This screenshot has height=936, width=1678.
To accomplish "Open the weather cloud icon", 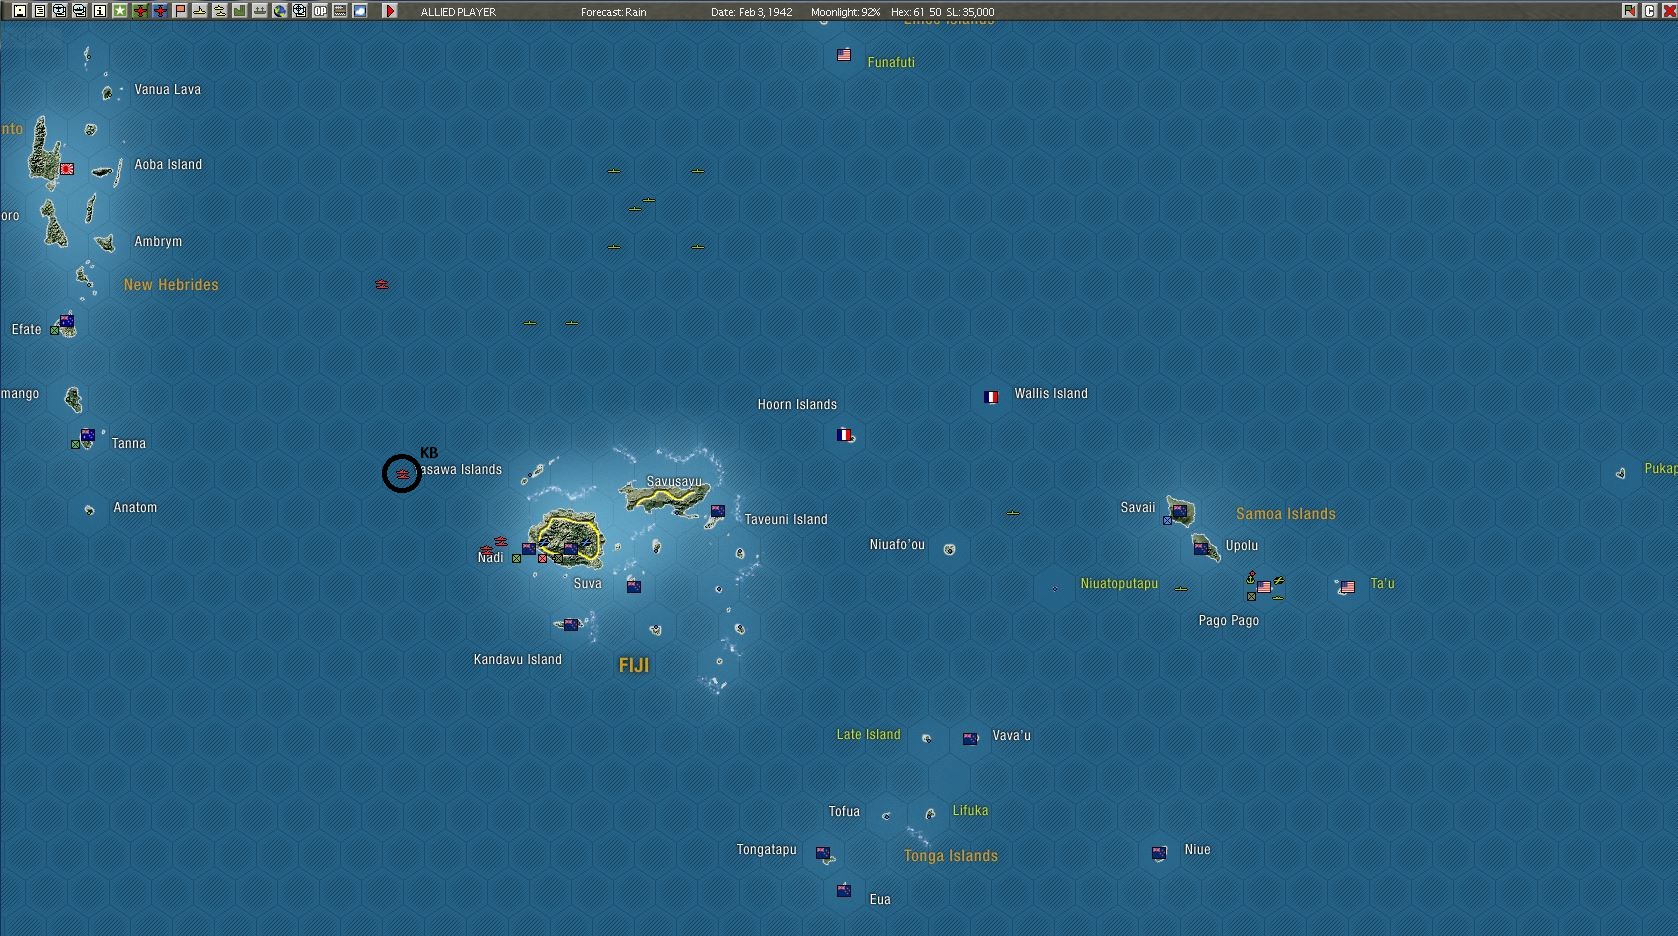I will tap(360, 11).
